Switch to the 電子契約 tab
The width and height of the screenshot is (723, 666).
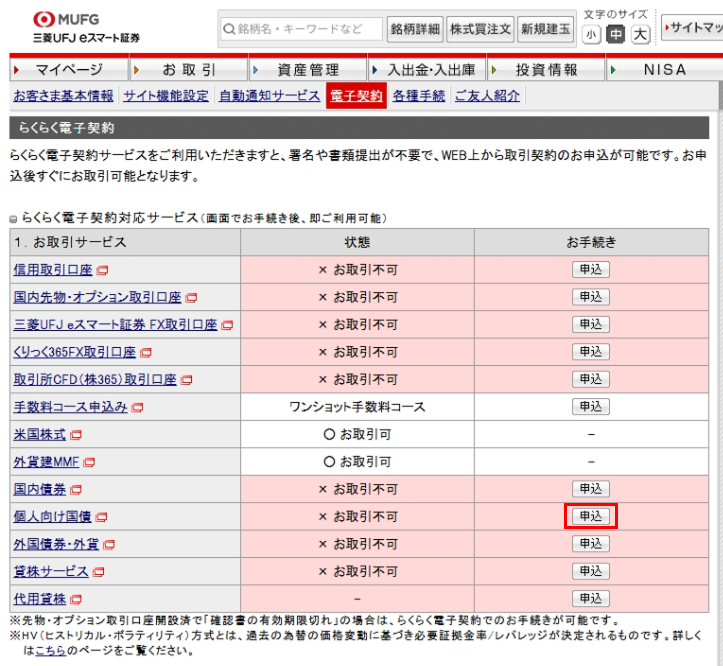point(354,96)
